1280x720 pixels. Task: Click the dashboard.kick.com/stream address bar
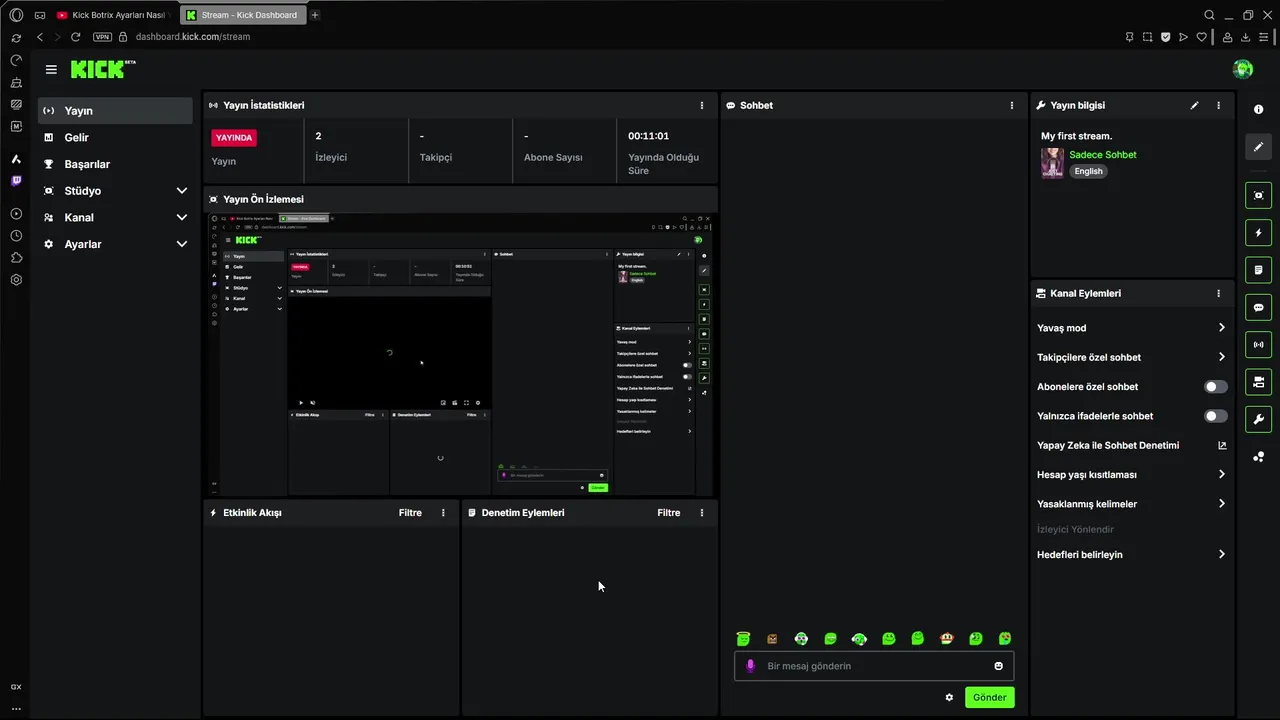pyautogui.click(x=193, y=37)
